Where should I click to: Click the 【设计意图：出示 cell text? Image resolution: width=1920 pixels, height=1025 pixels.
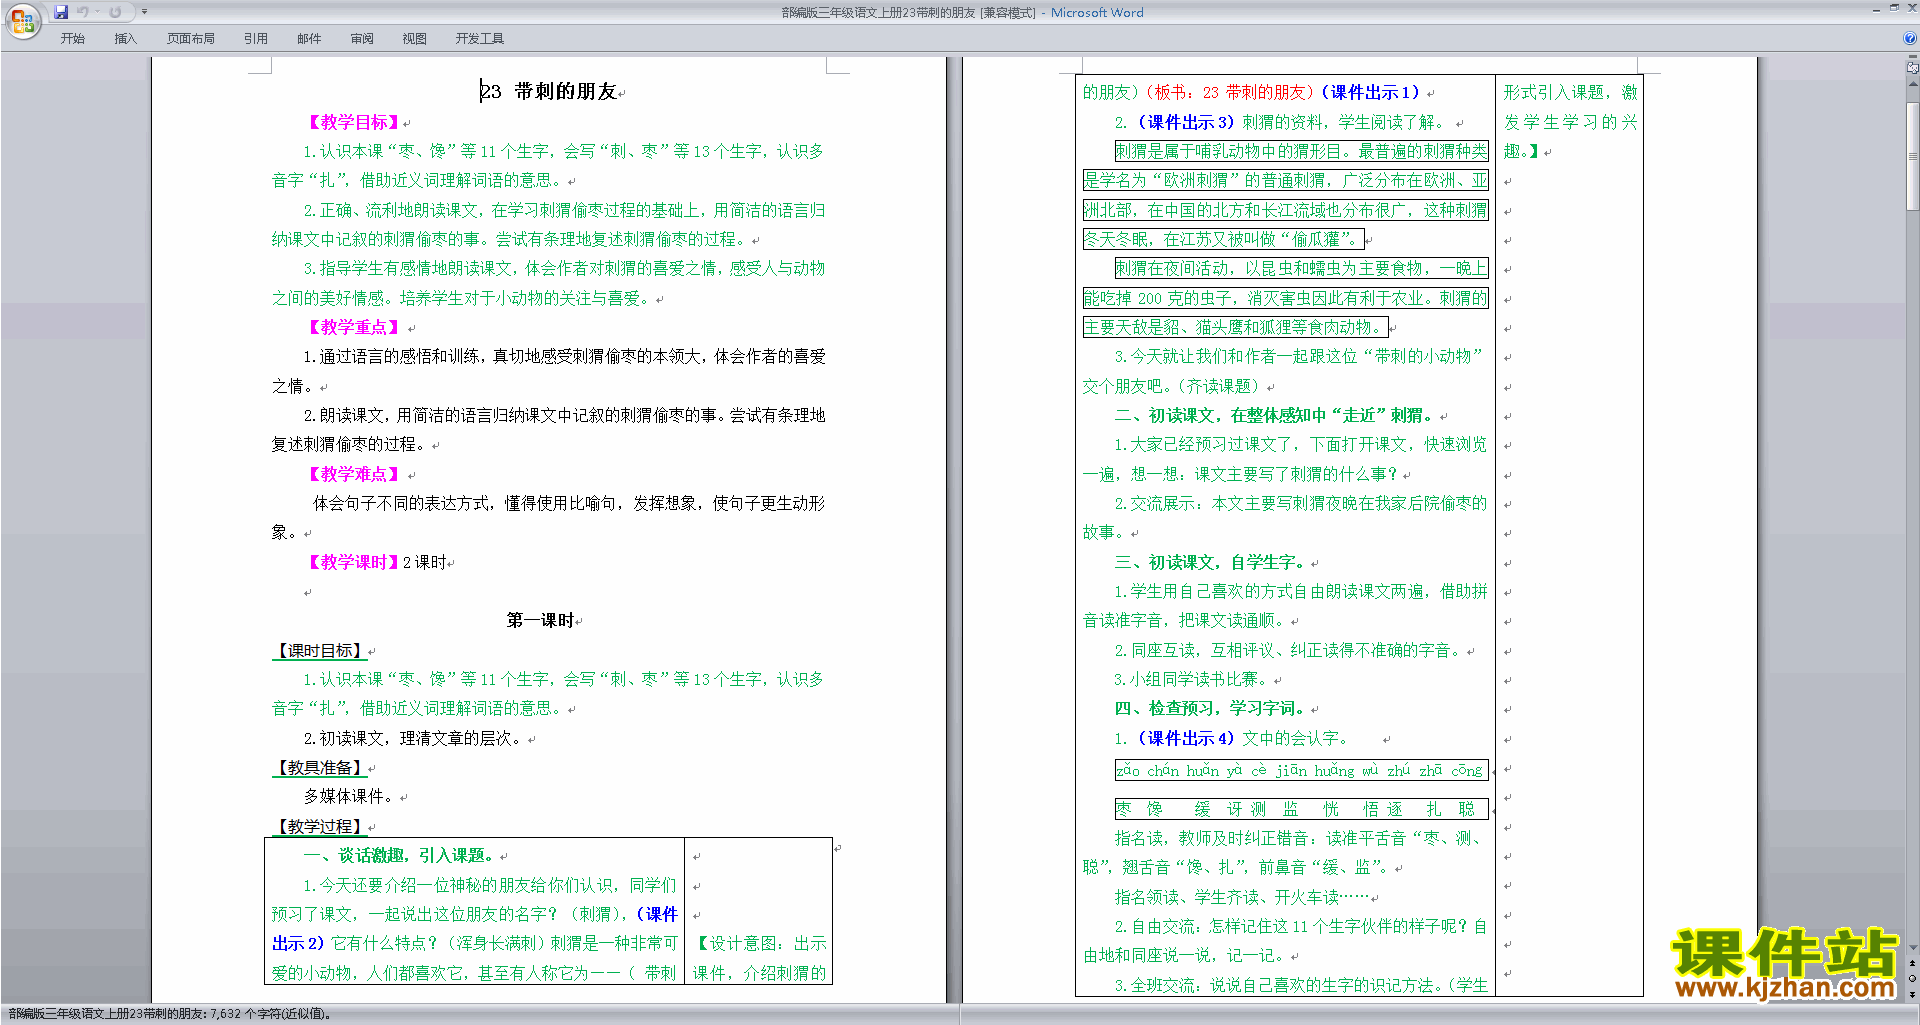coord(760,943)
